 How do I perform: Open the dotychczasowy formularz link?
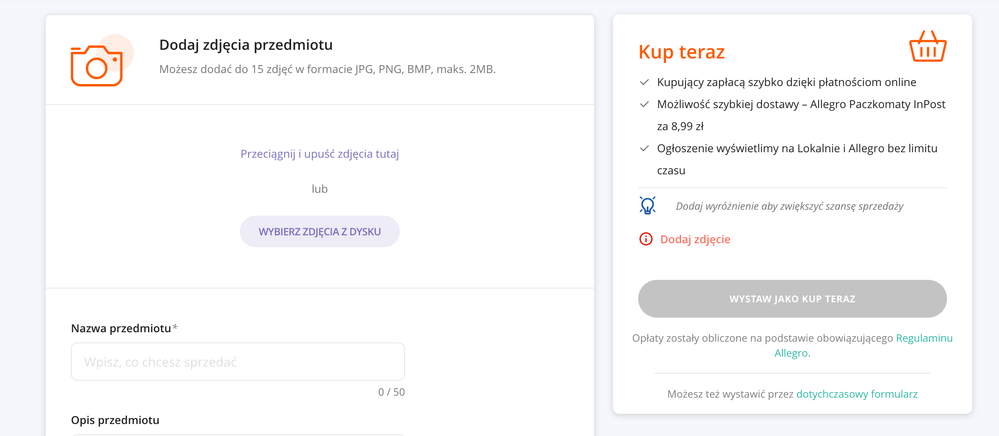tap(857, 394)
